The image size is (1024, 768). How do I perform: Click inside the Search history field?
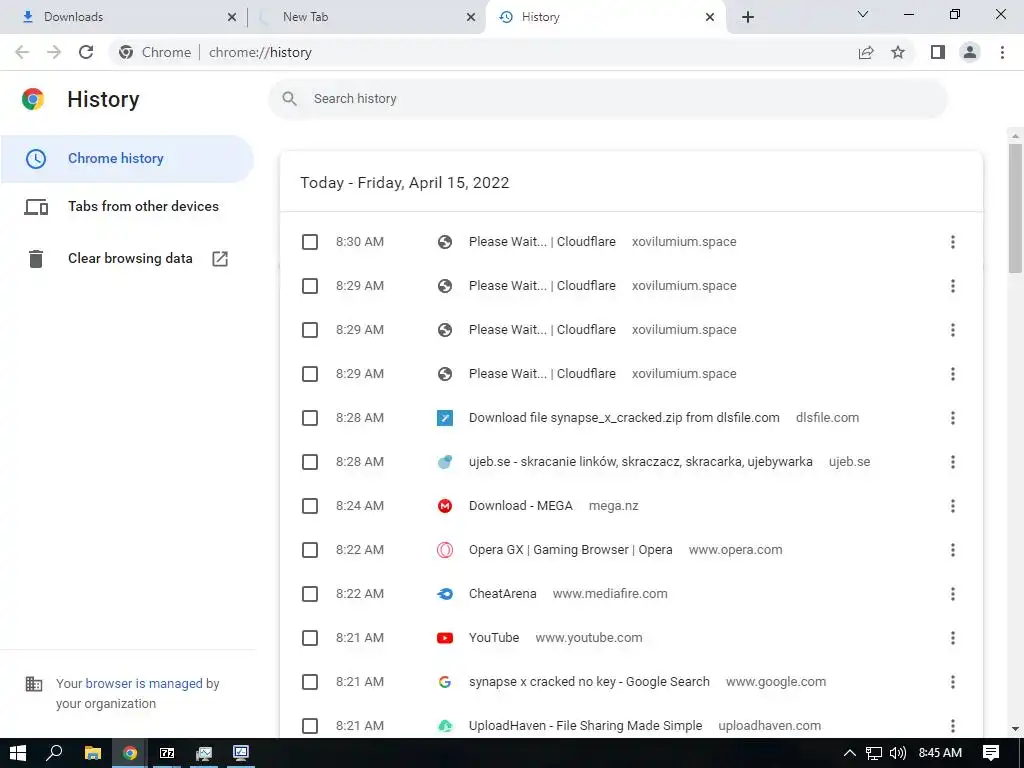608,99
